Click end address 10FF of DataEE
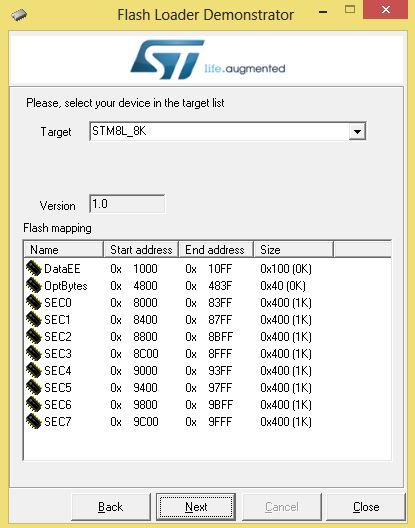 click(x=220, y=269)
